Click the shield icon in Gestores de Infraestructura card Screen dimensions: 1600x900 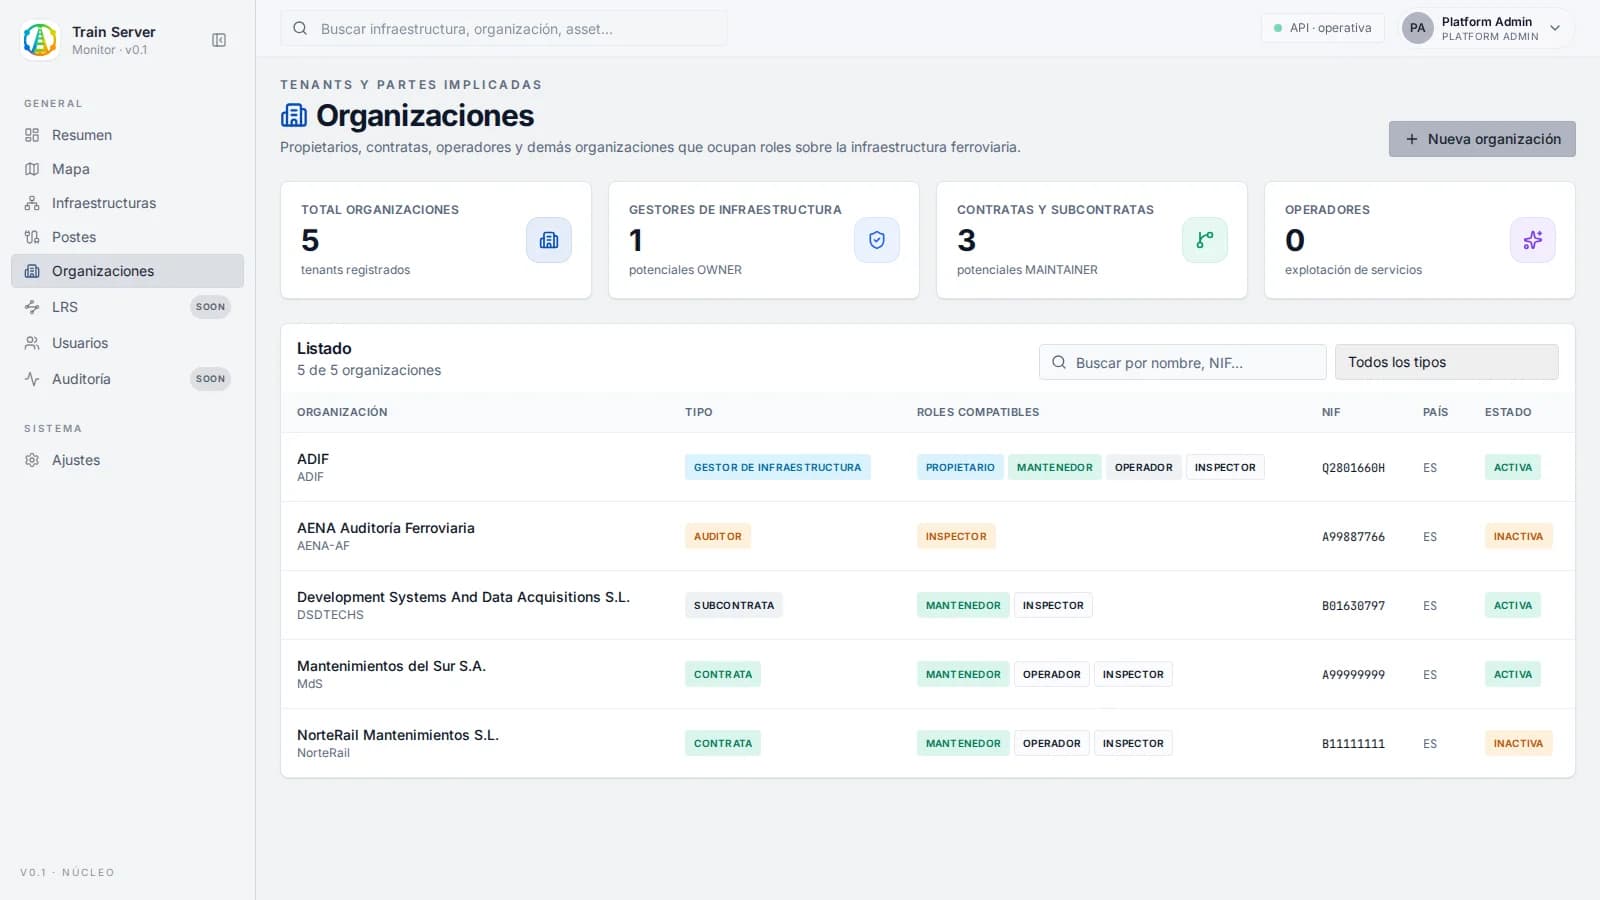(x=877, y=240)
